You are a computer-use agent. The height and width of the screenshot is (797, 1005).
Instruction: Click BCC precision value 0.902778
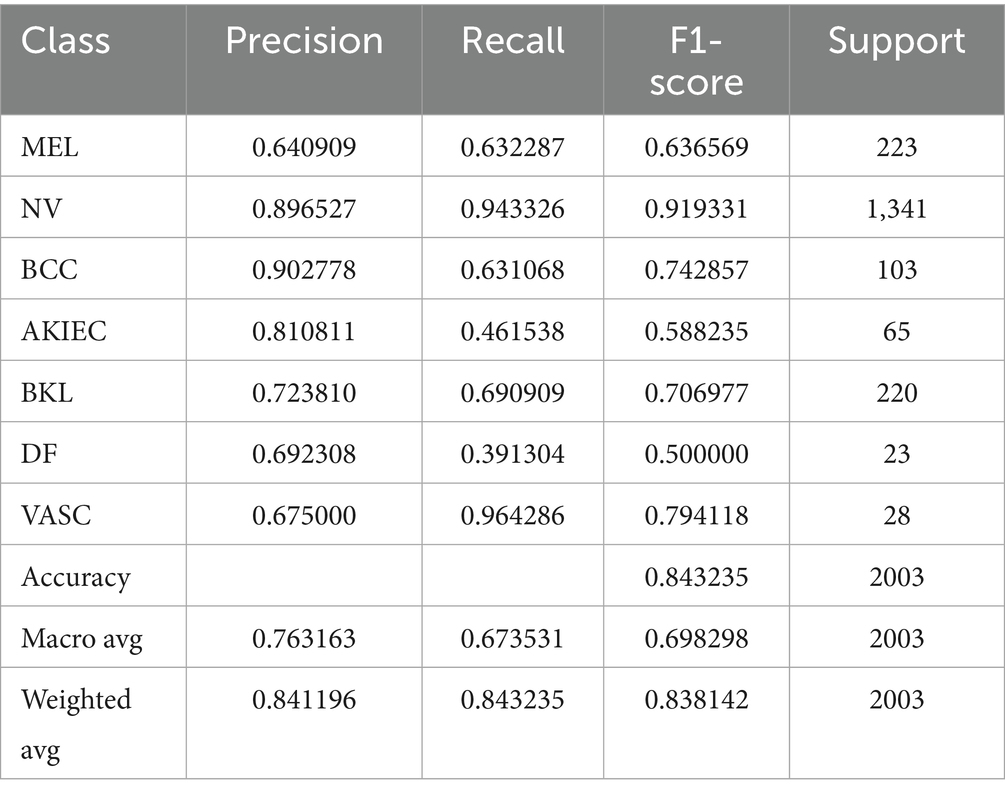(303, 269)
